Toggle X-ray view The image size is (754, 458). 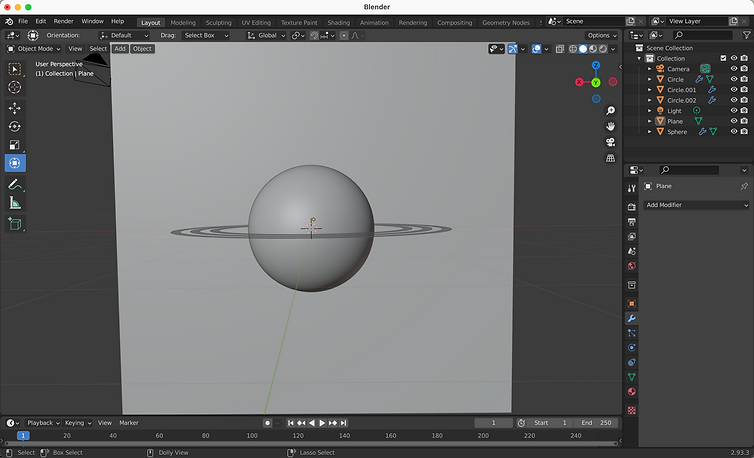click(560, 49)
